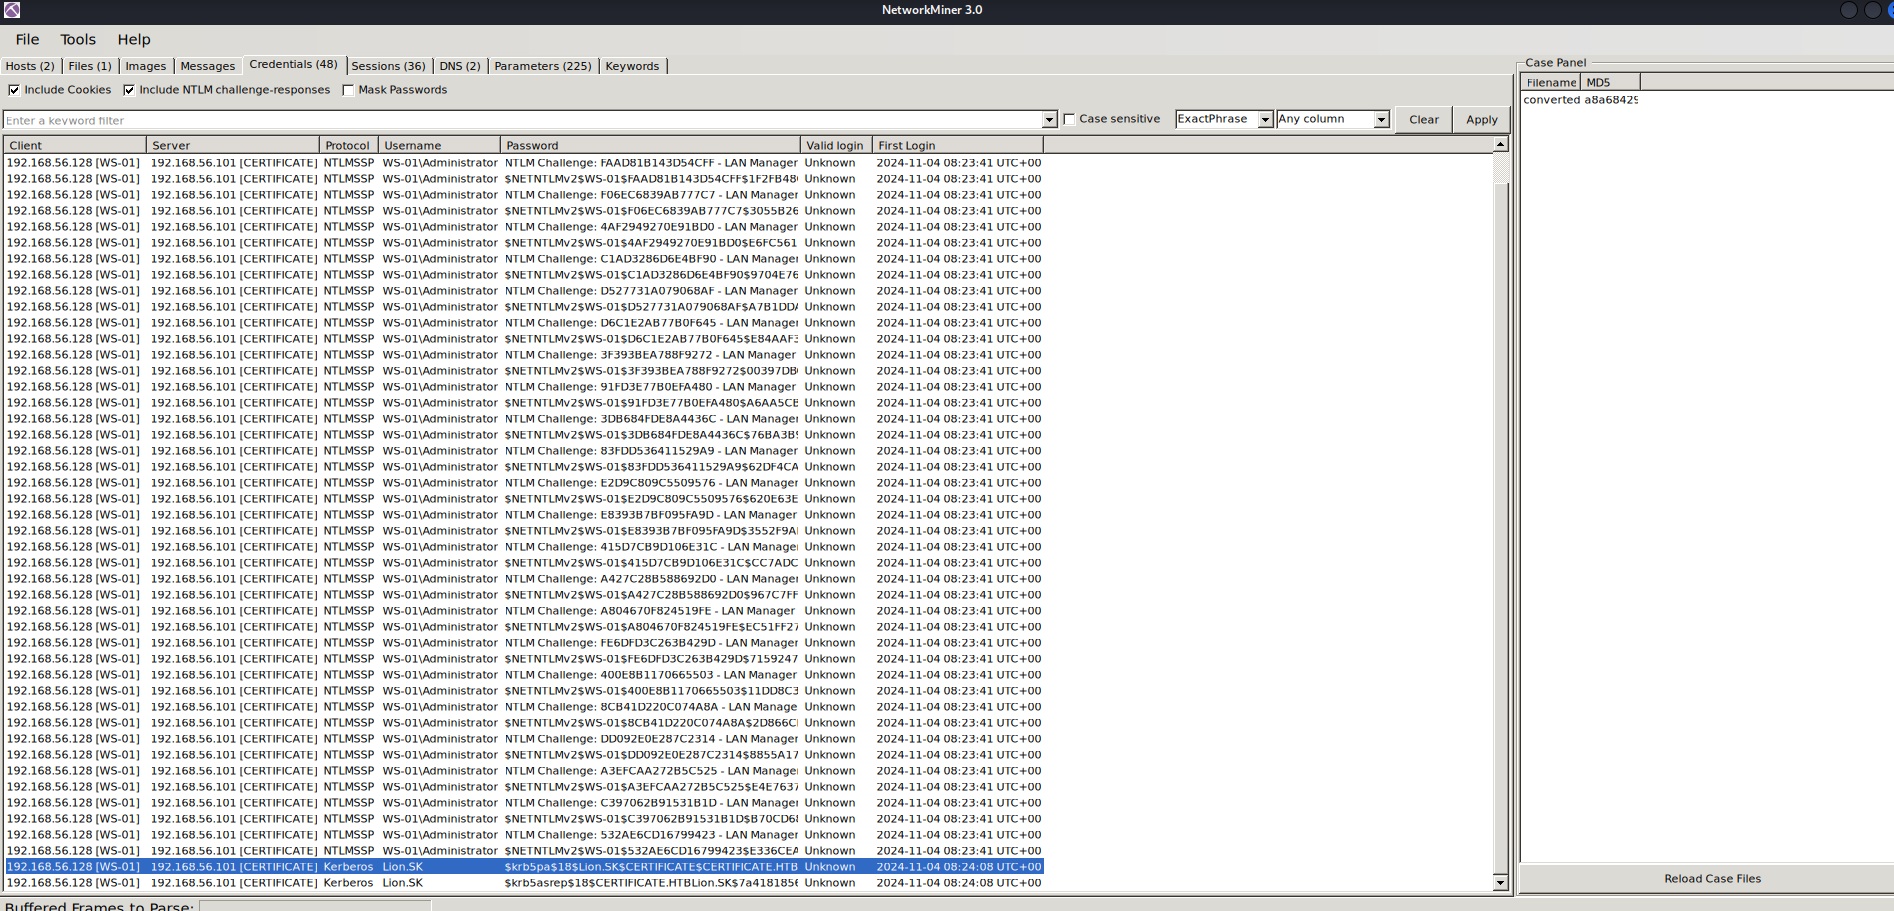Switch to the Sessions (36) tab
Screen dimensions: 1894x911
click(388, 66)
